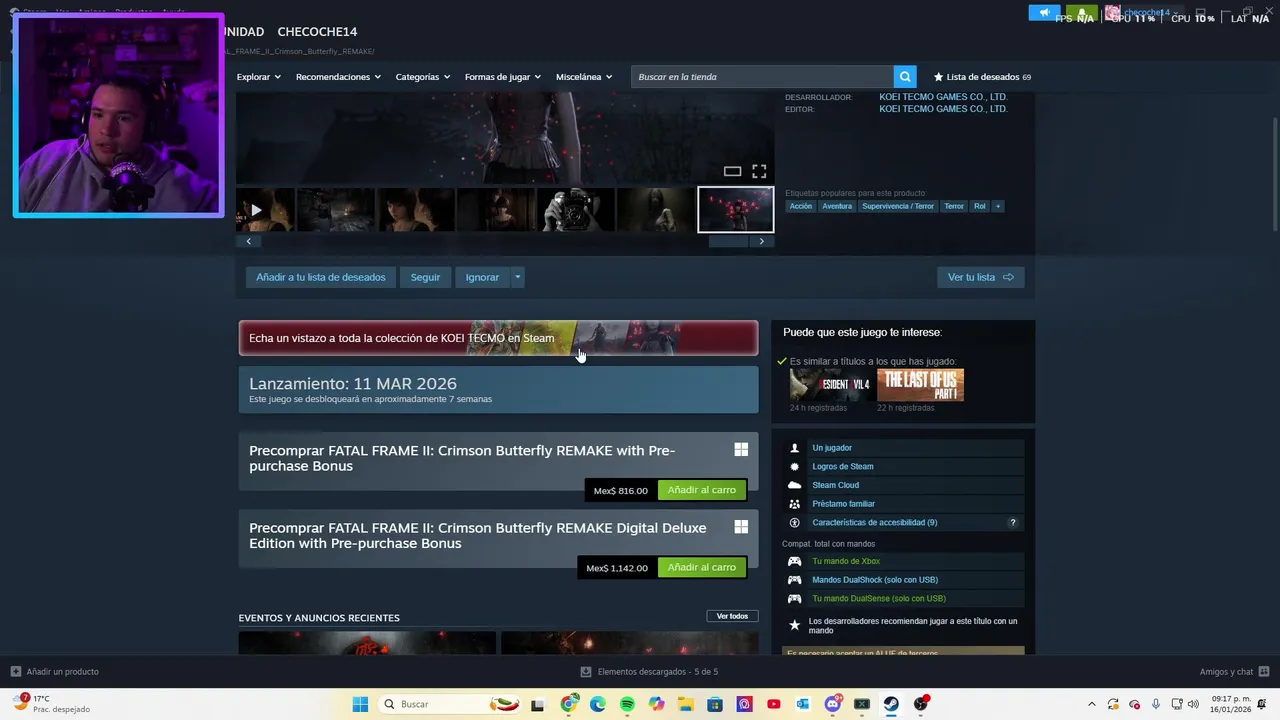Click the editor KOEI TECMO GAMES link

tap(943, 109)
